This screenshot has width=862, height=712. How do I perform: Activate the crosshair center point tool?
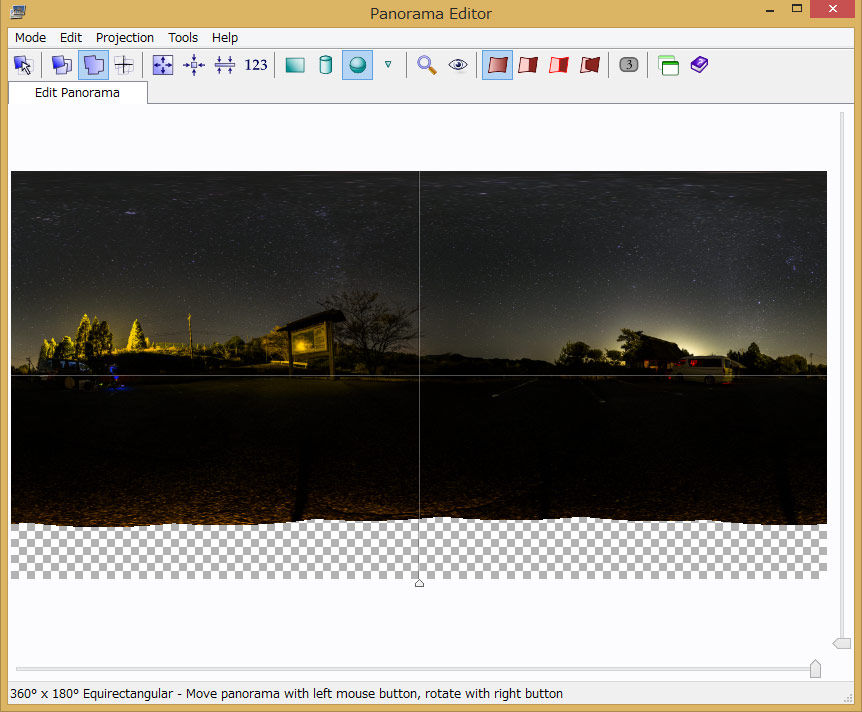tap(124, 65)
